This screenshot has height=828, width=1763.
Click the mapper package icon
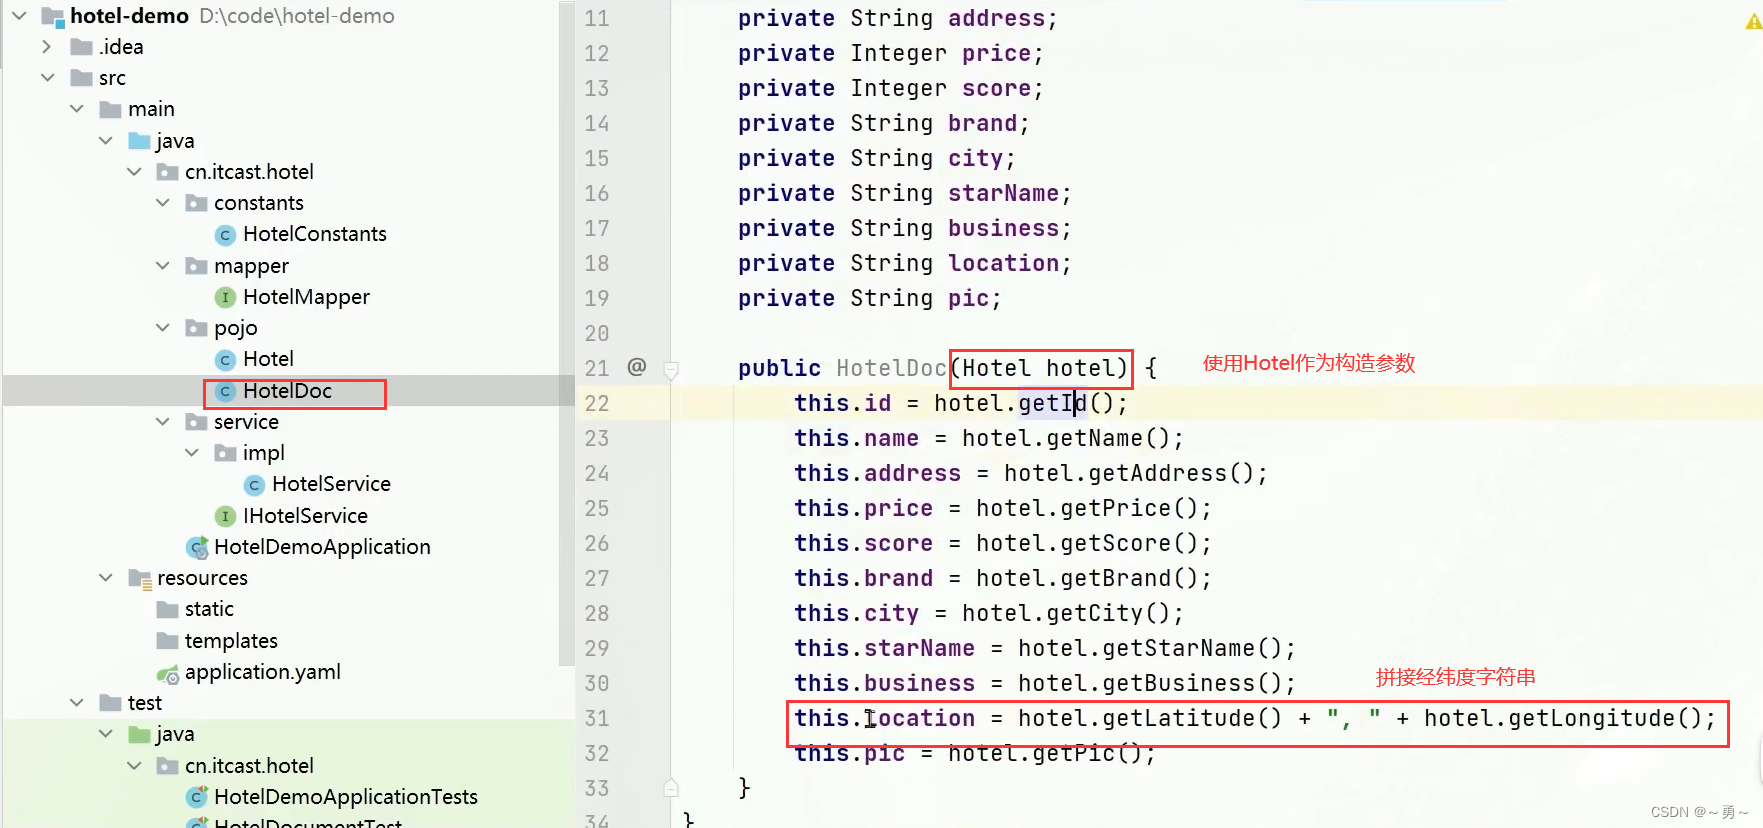click(197, 266)
